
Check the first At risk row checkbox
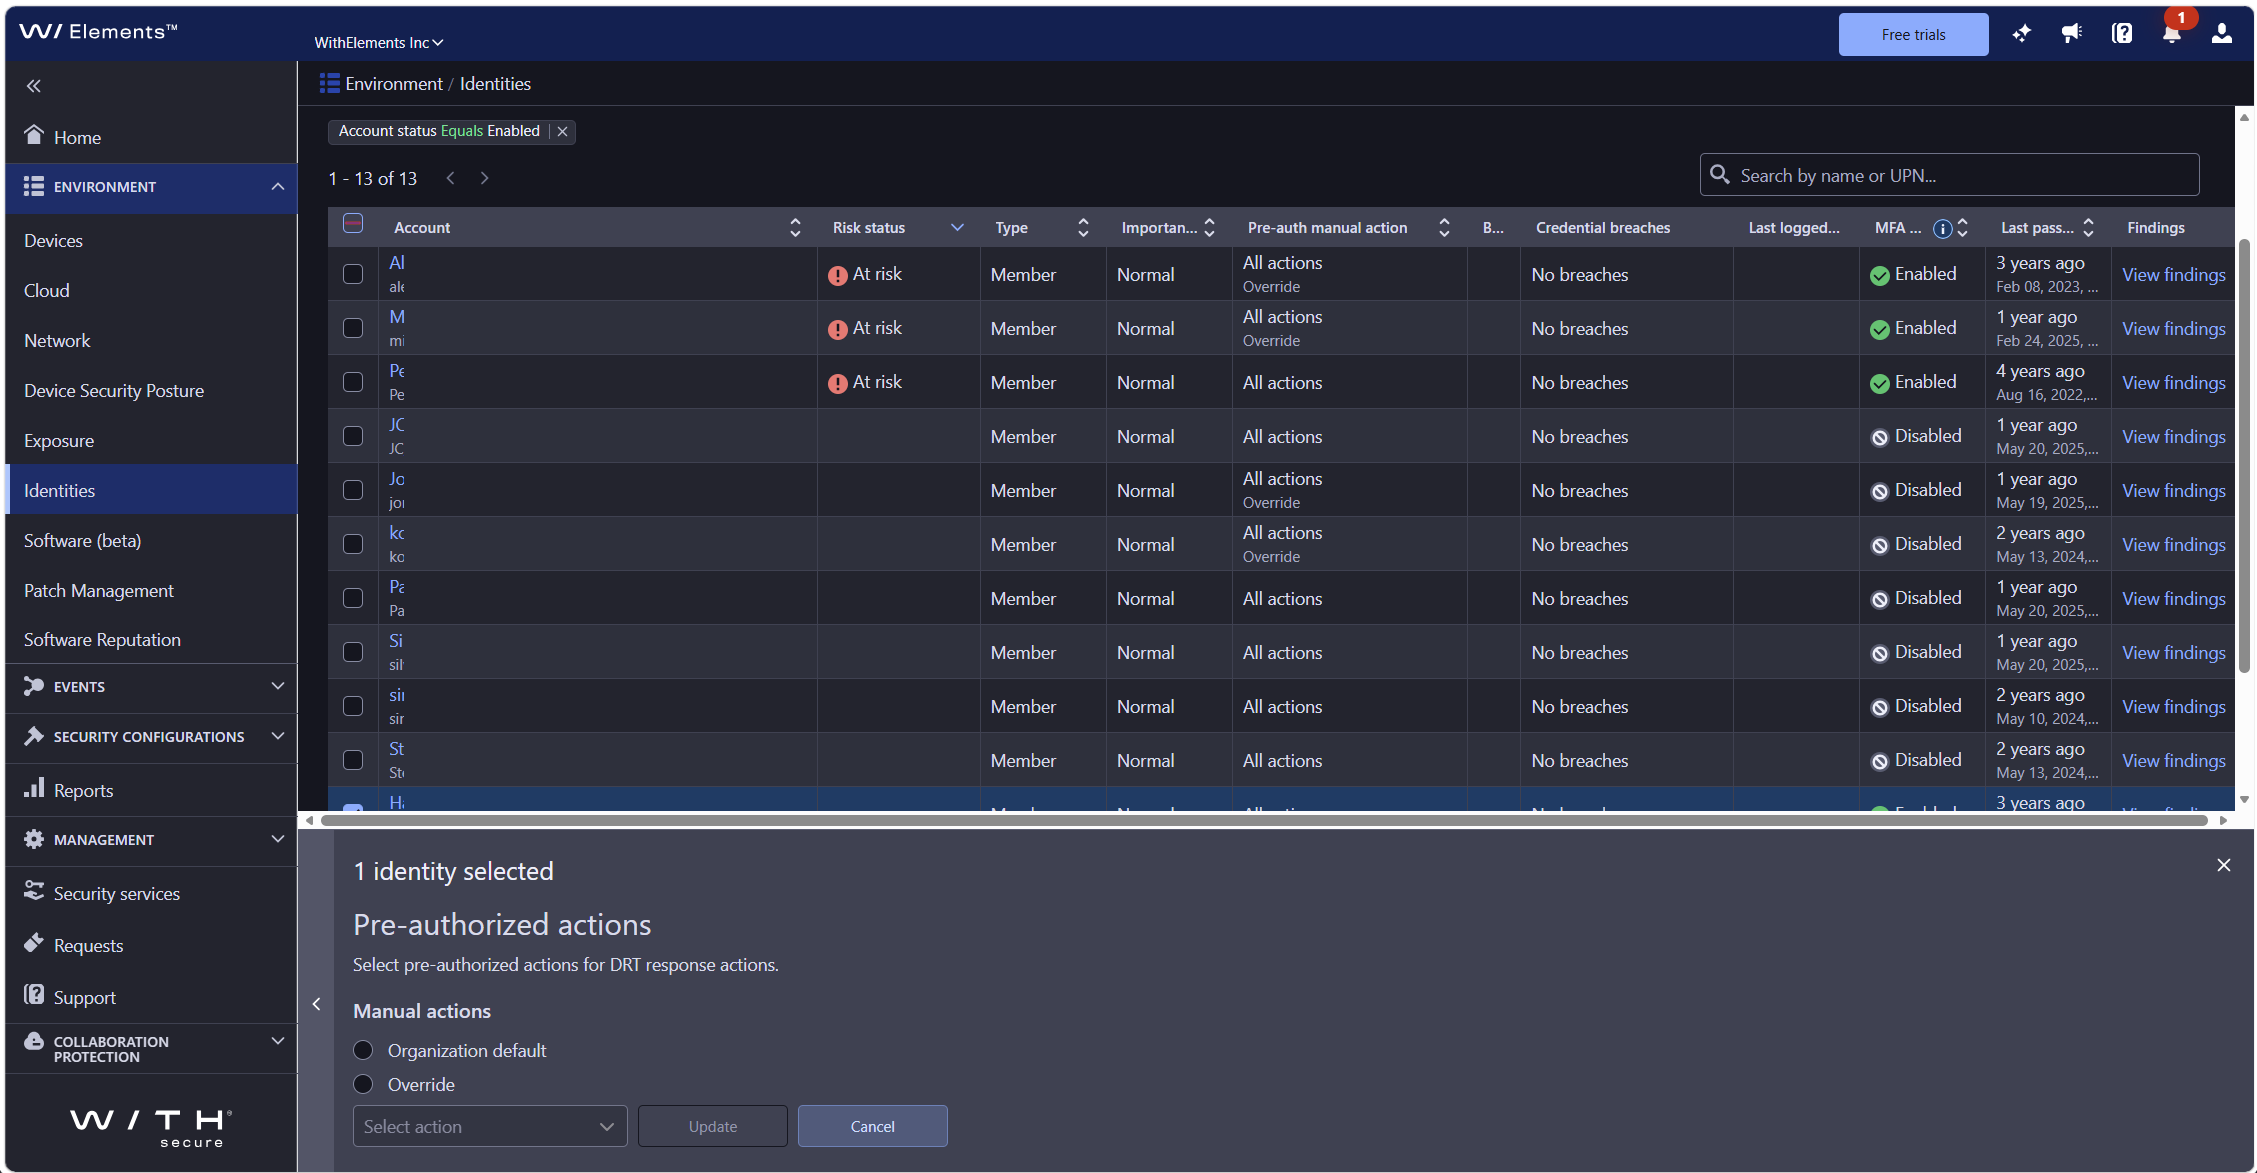tap(353, 274)
